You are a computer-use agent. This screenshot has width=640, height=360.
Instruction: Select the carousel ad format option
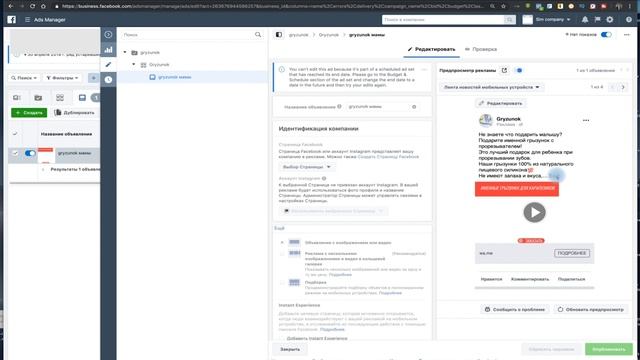tap(282, 254)
